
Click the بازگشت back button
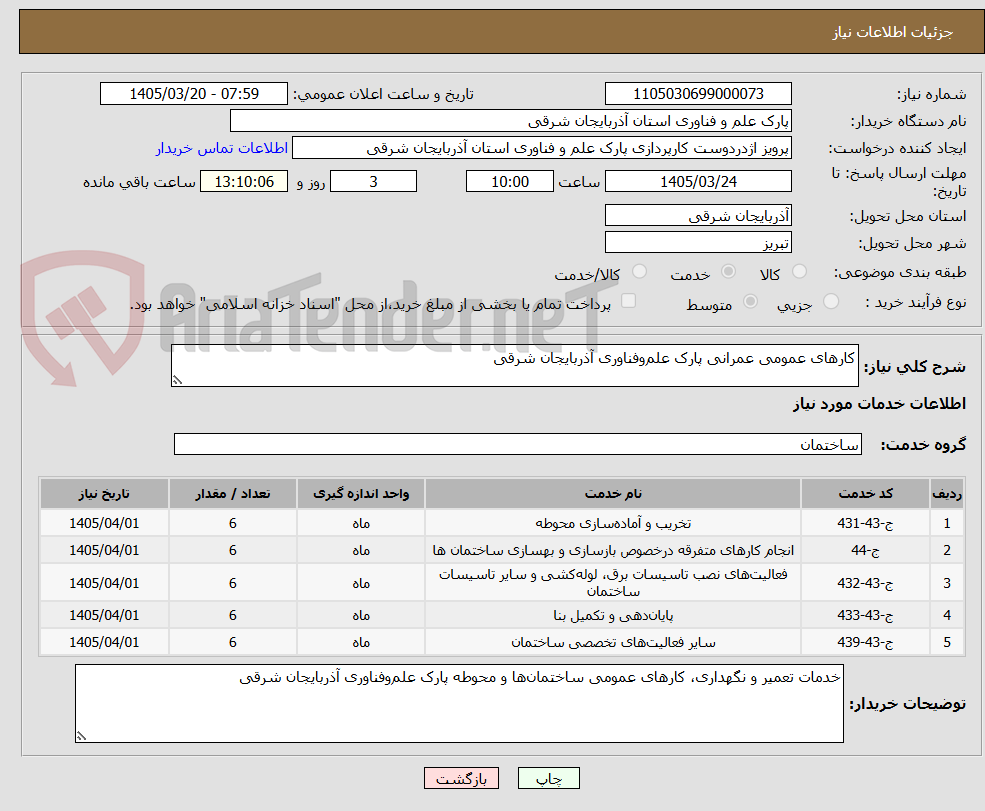click(x=461, y=778)
